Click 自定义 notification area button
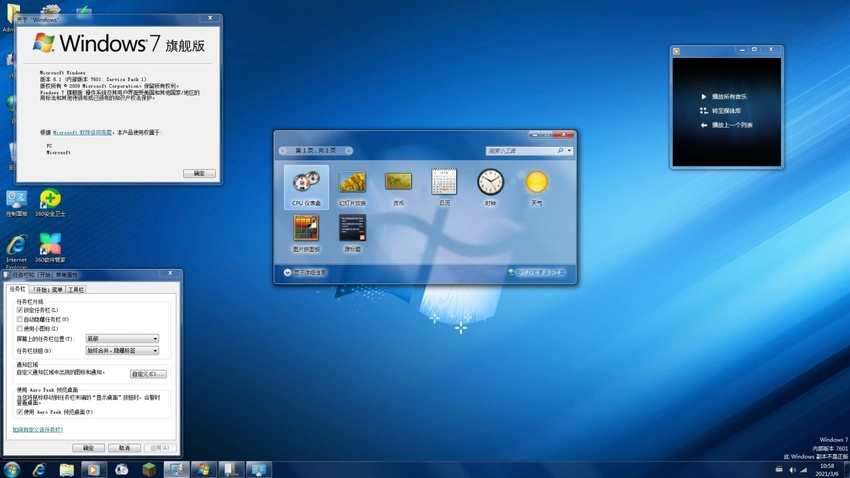 click(148, 374)
